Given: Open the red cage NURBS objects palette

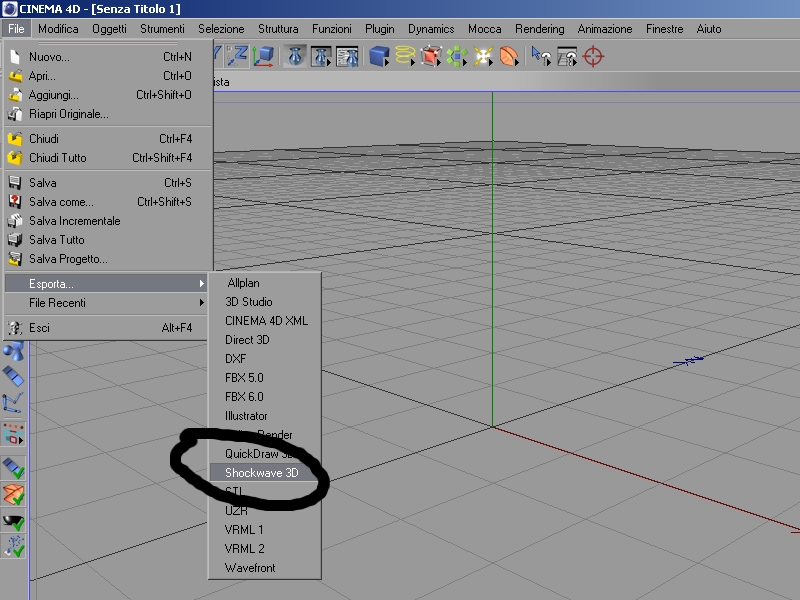Looking at the screenshot, I should (x=431, y=56).
